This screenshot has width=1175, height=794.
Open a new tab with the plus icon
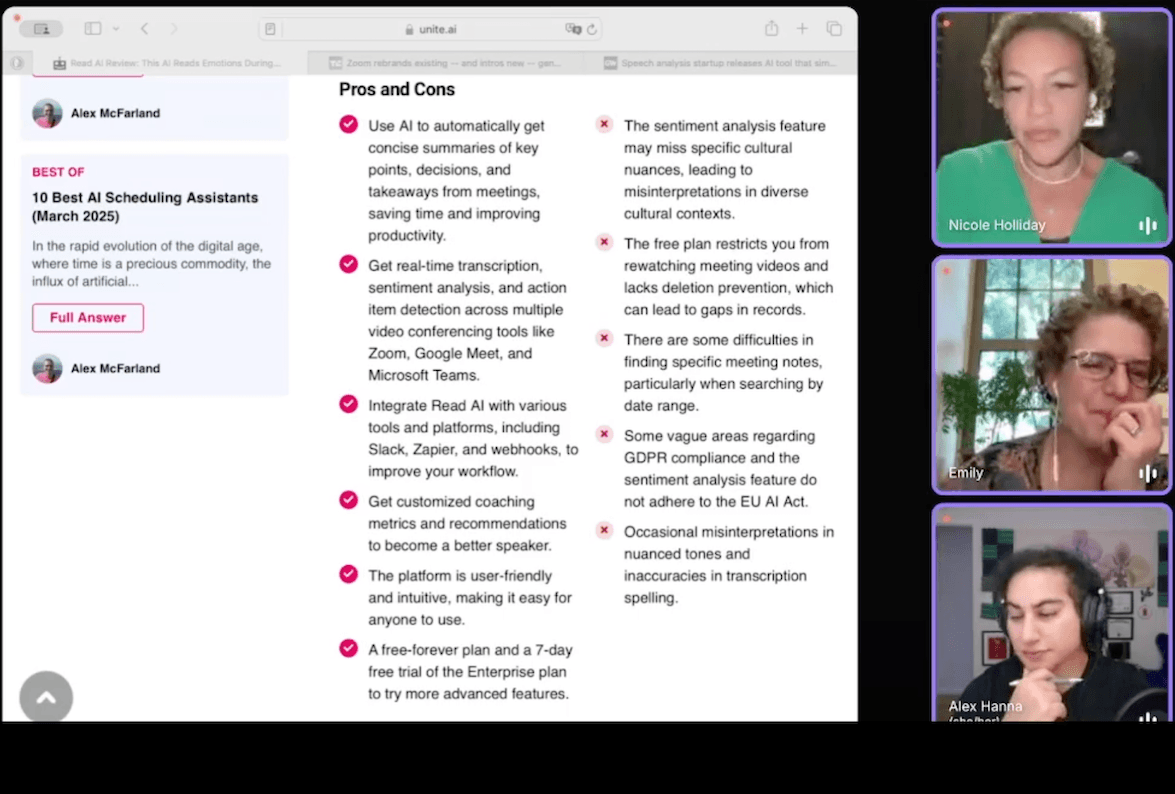tap(802, 28)
